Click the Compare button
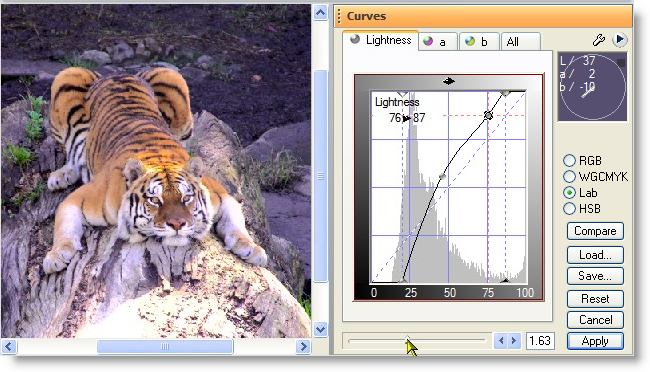This screenshot has width=650, height=372. click(595, 231)
